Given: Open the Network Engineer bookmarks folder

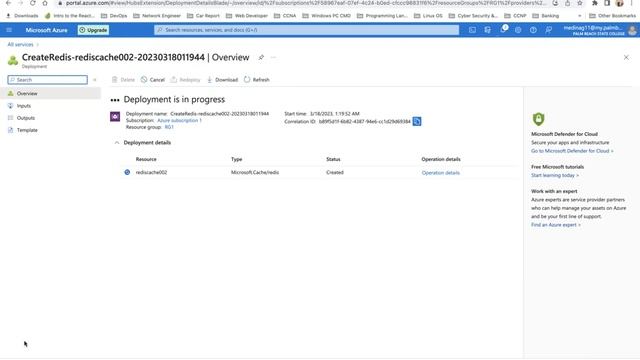Looking at the screenshot, I should tap(157, 16).
